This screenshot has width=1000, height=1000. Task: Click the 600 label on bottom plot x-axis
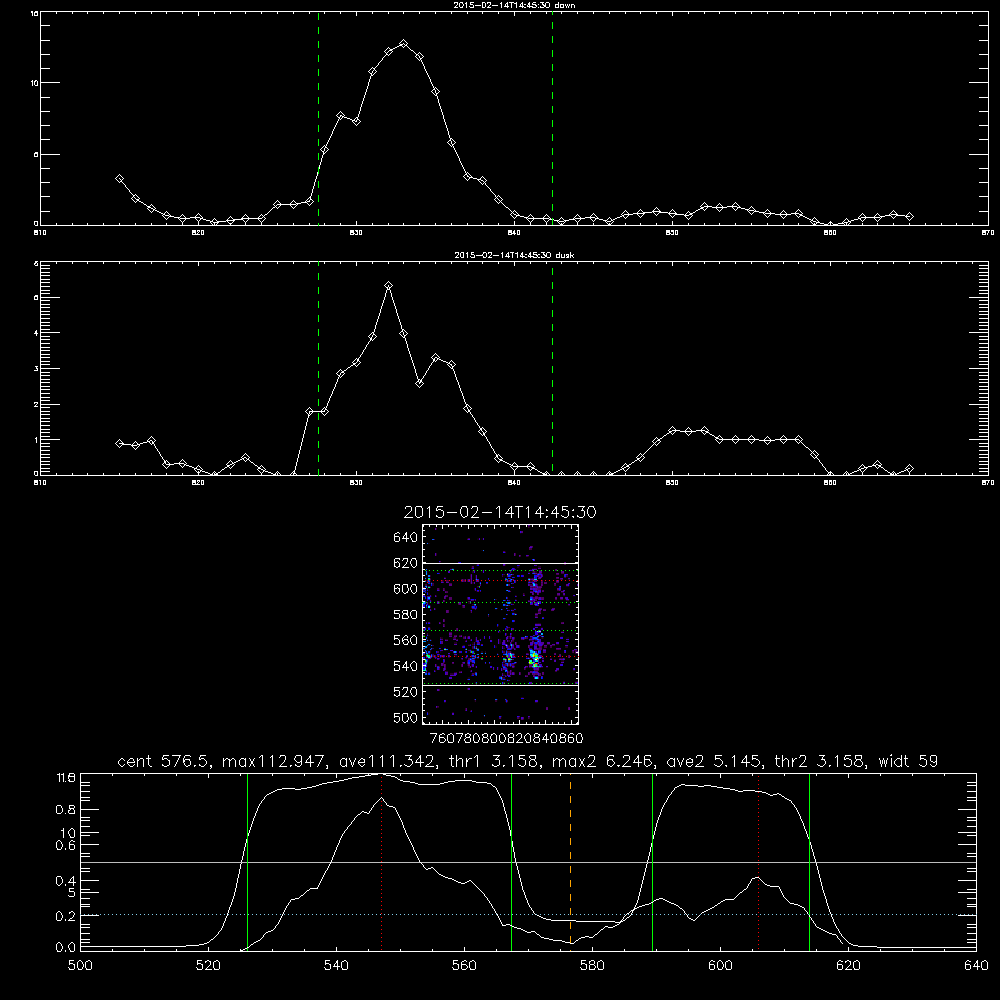[x=721, y=966]
